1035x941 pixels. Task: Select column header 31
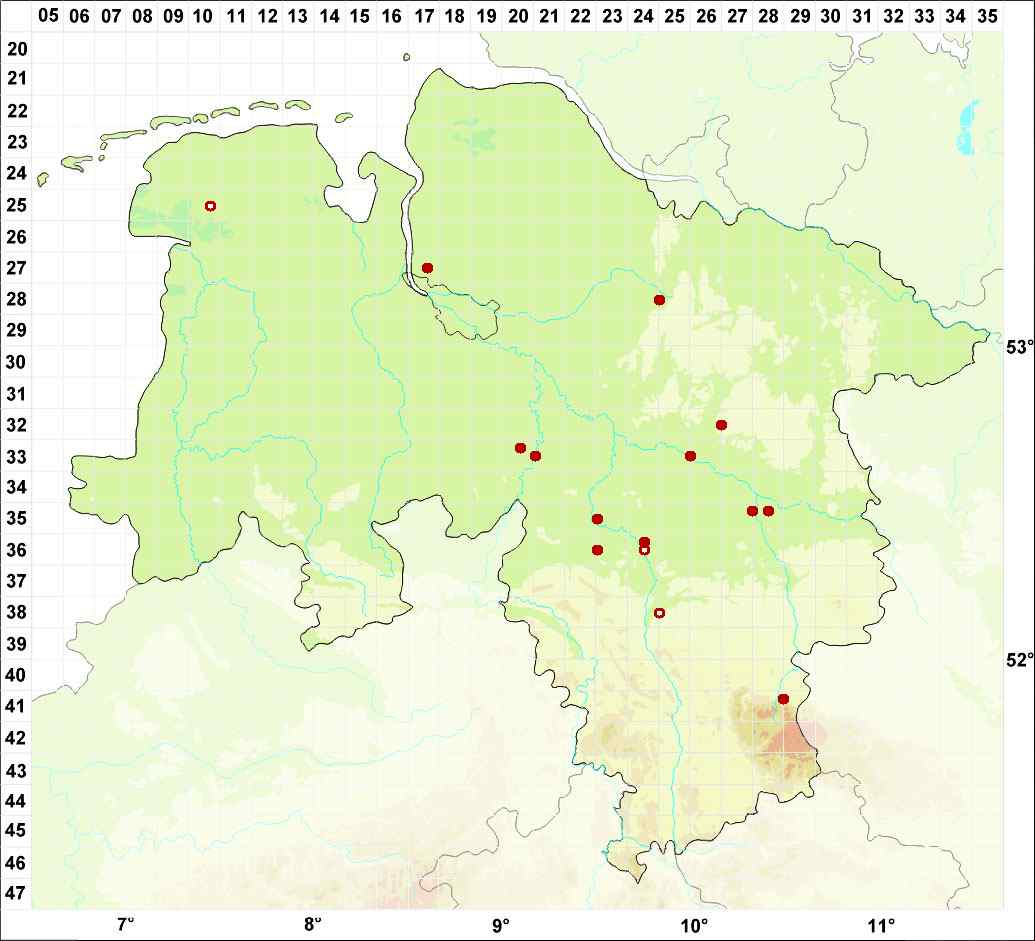click(x=862, y=16)
